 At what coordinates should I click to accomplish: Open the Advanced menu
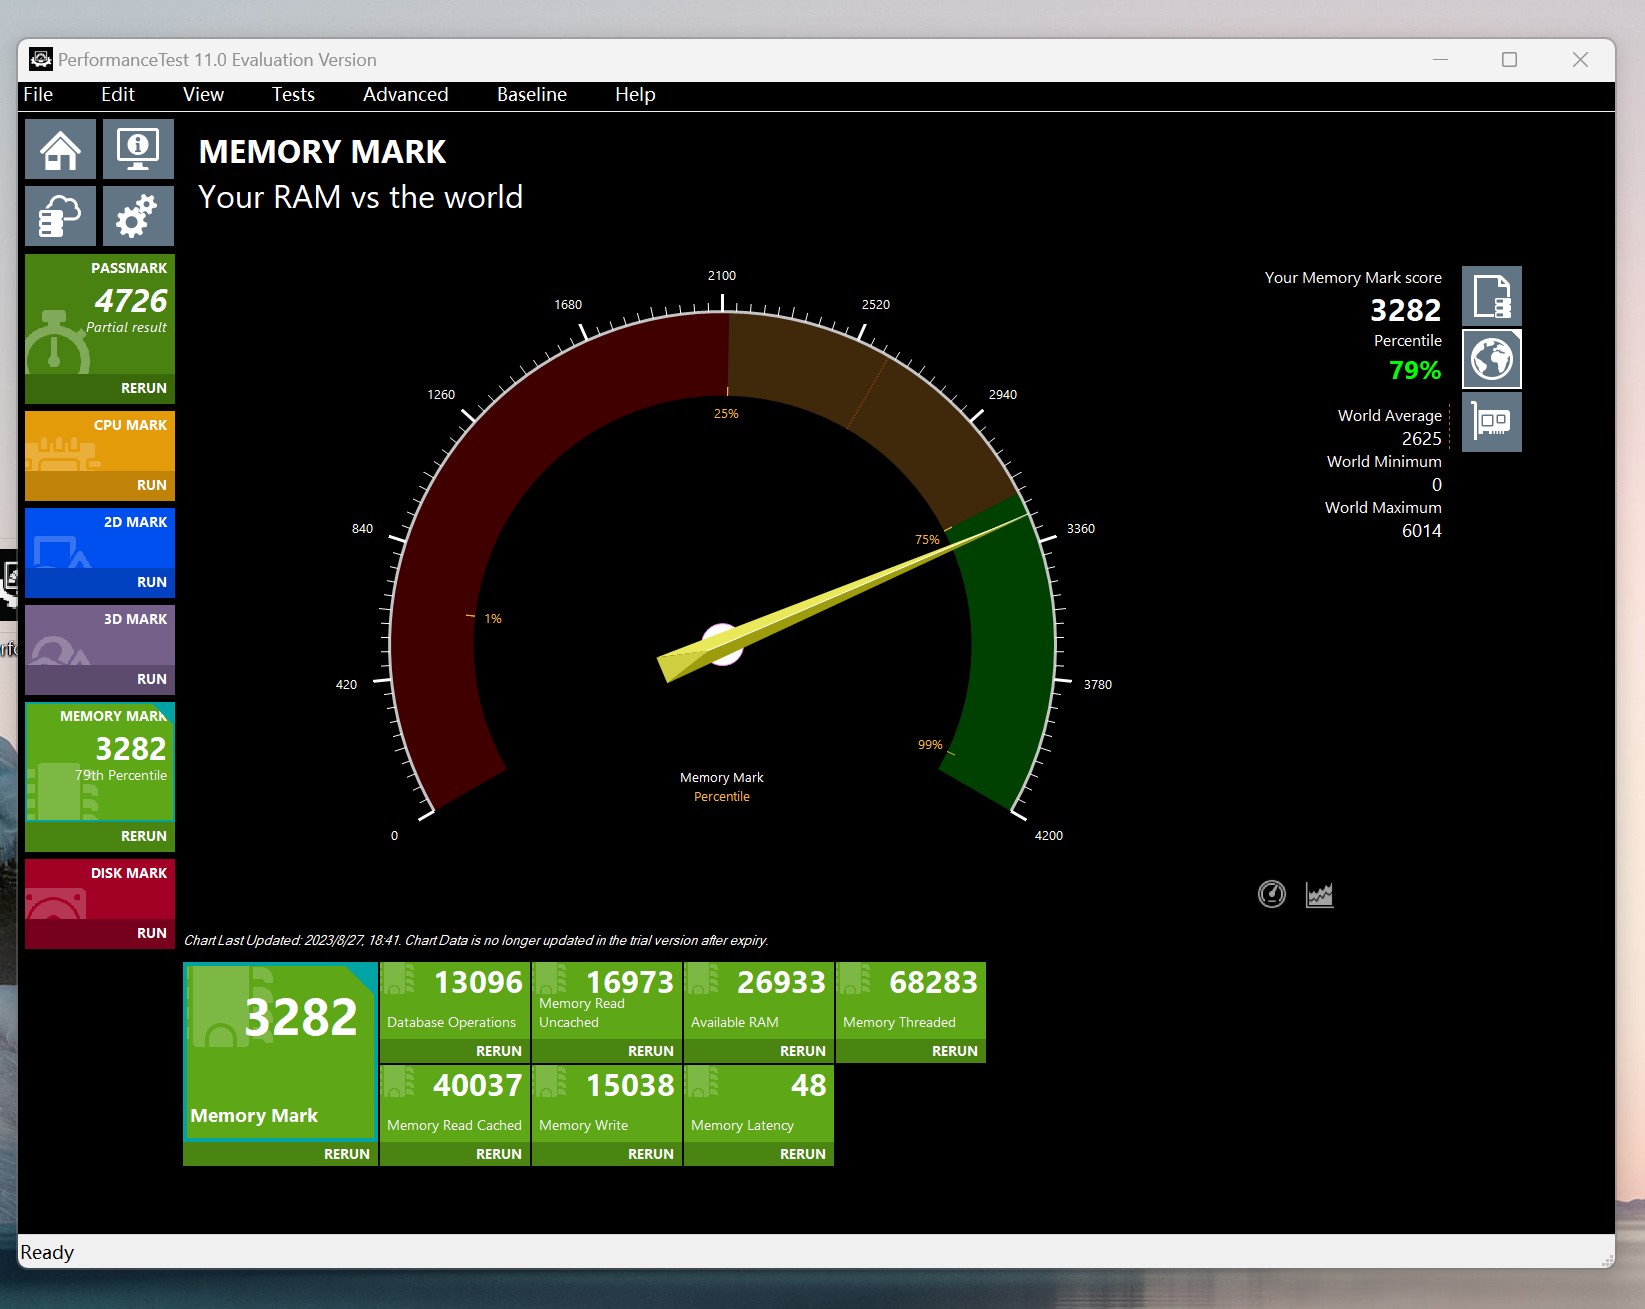[405, 95]
